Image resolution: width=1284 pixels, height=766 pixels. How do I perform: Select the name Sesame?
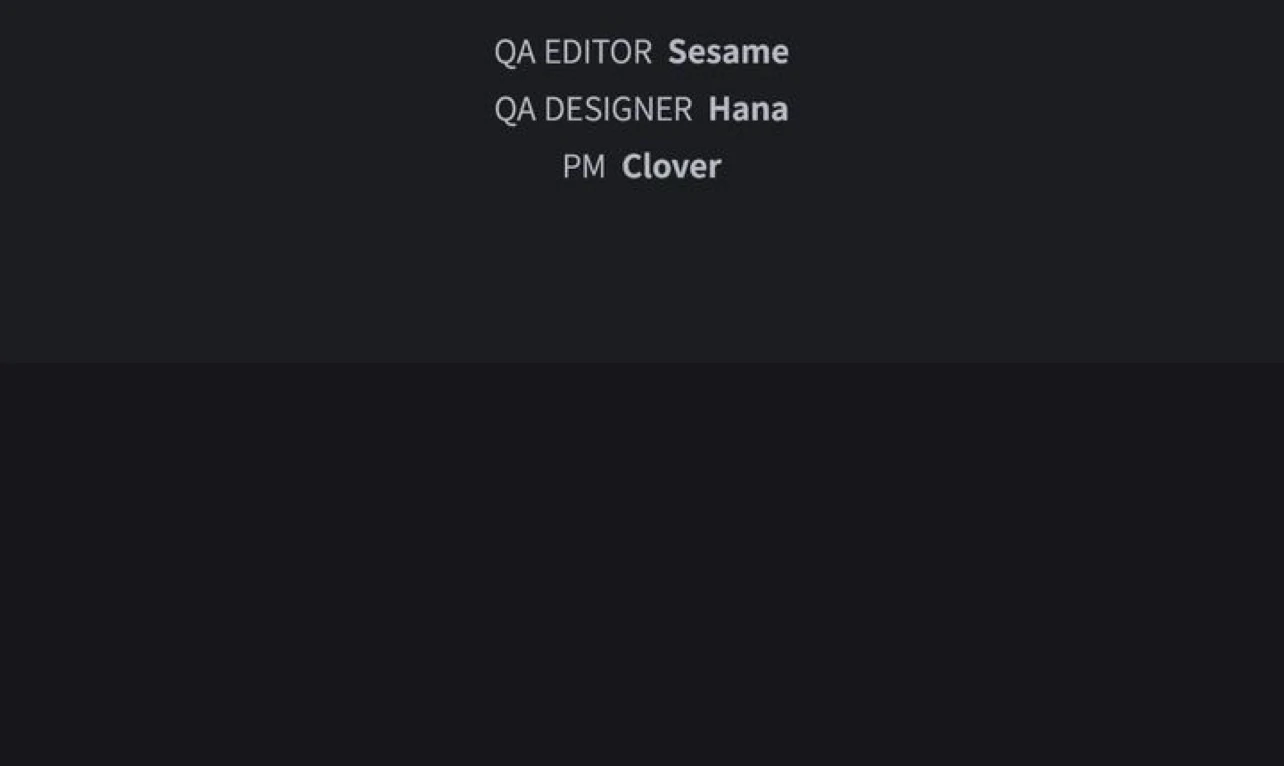coord(728,52)
